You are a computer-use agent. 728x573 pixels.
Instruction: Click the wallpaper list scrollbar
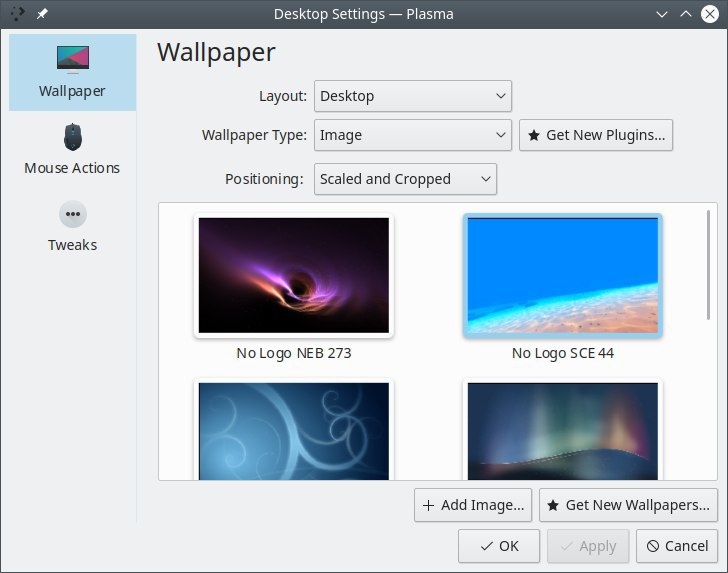pos(708,265)
